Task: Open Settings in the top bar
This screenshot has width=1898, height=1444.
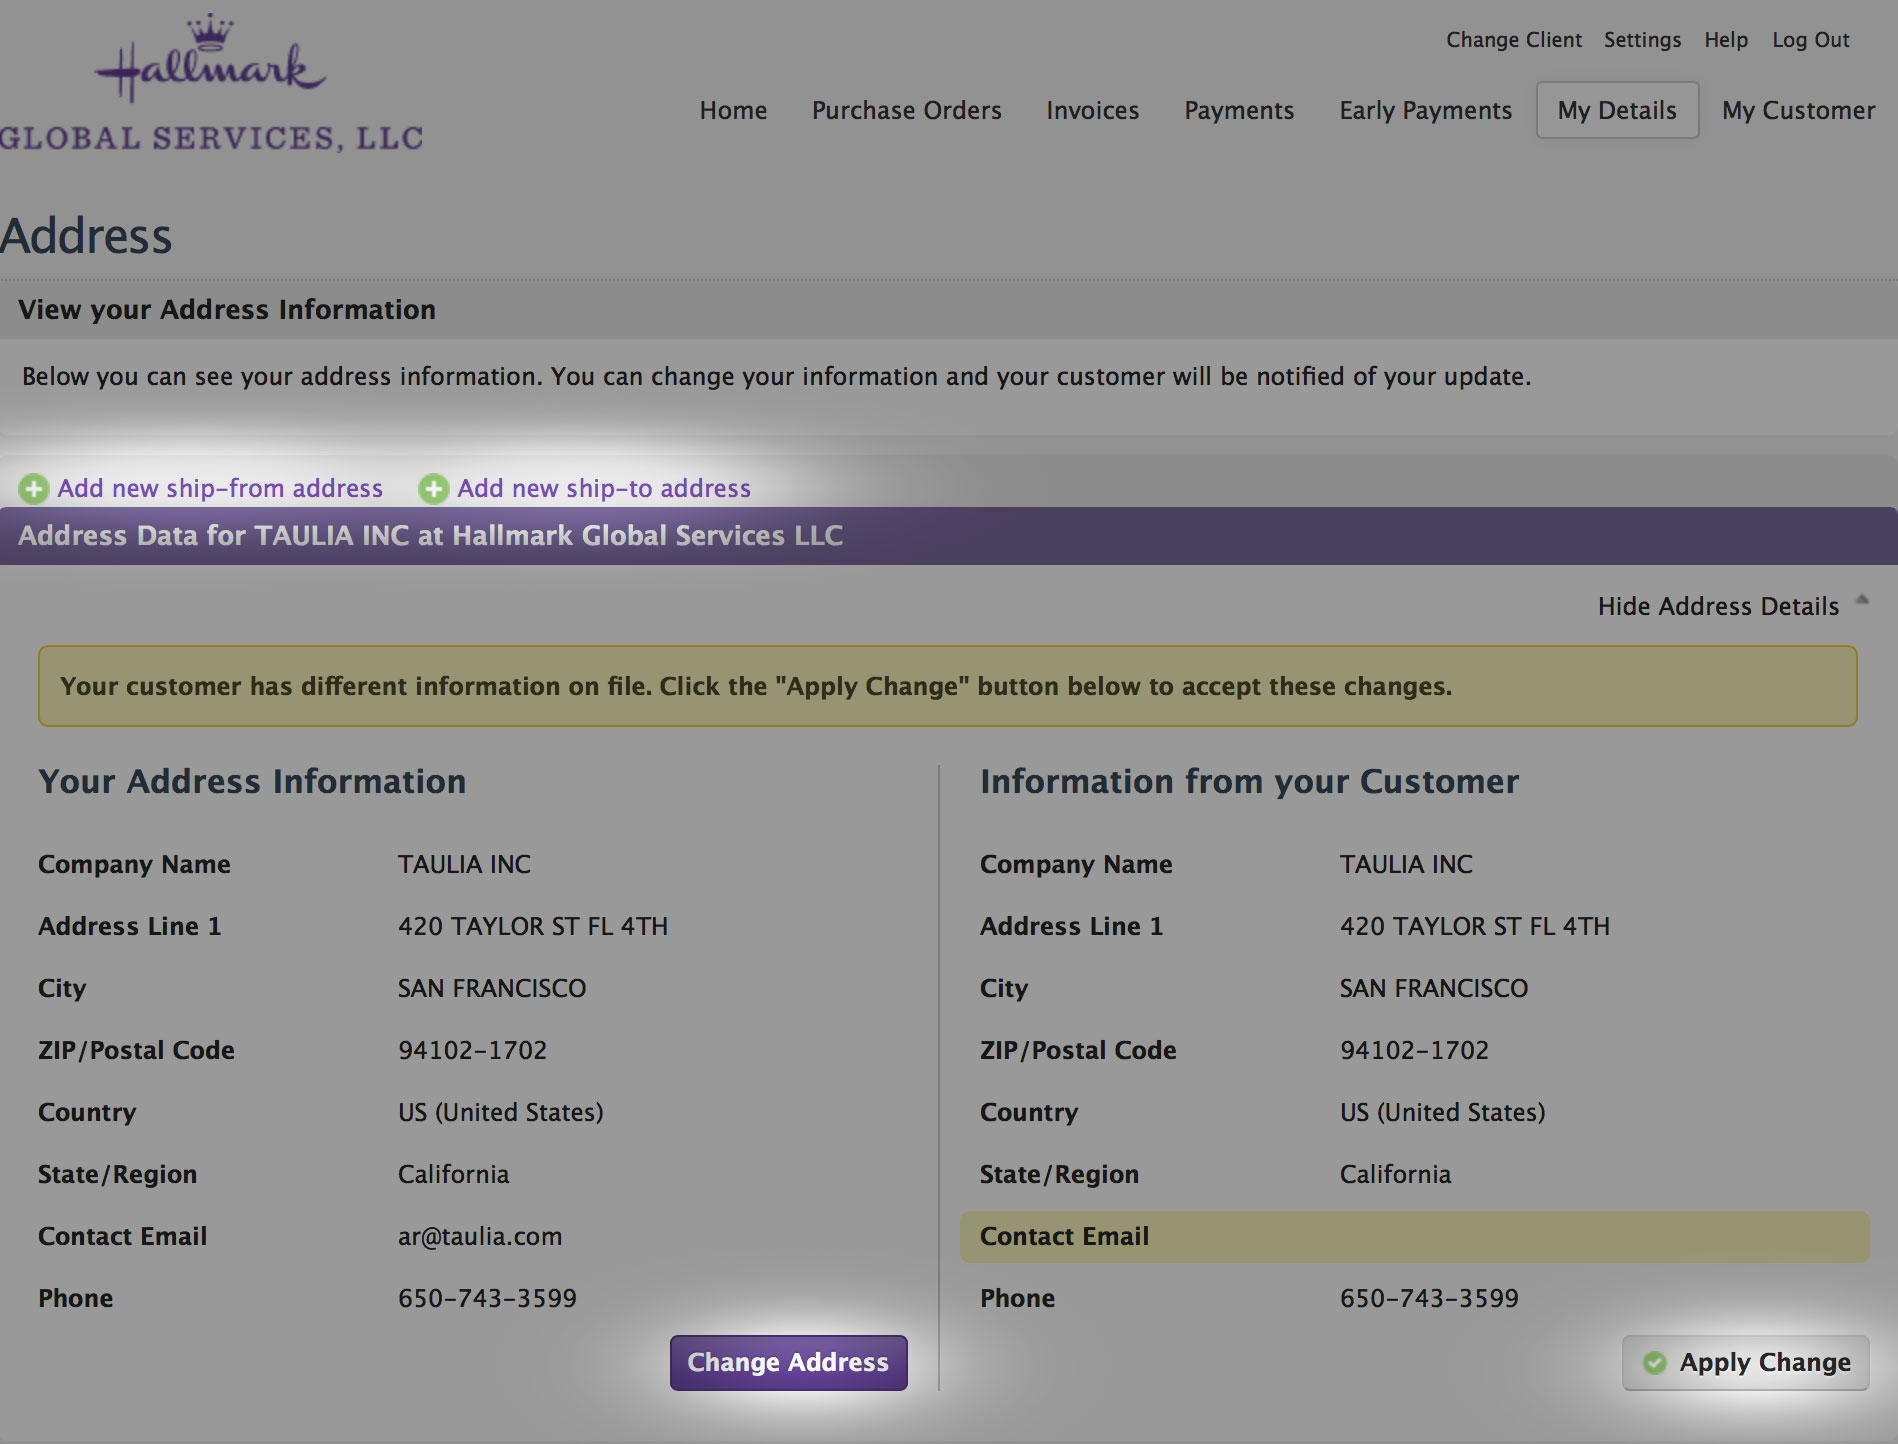Action: click(1642, 40)
